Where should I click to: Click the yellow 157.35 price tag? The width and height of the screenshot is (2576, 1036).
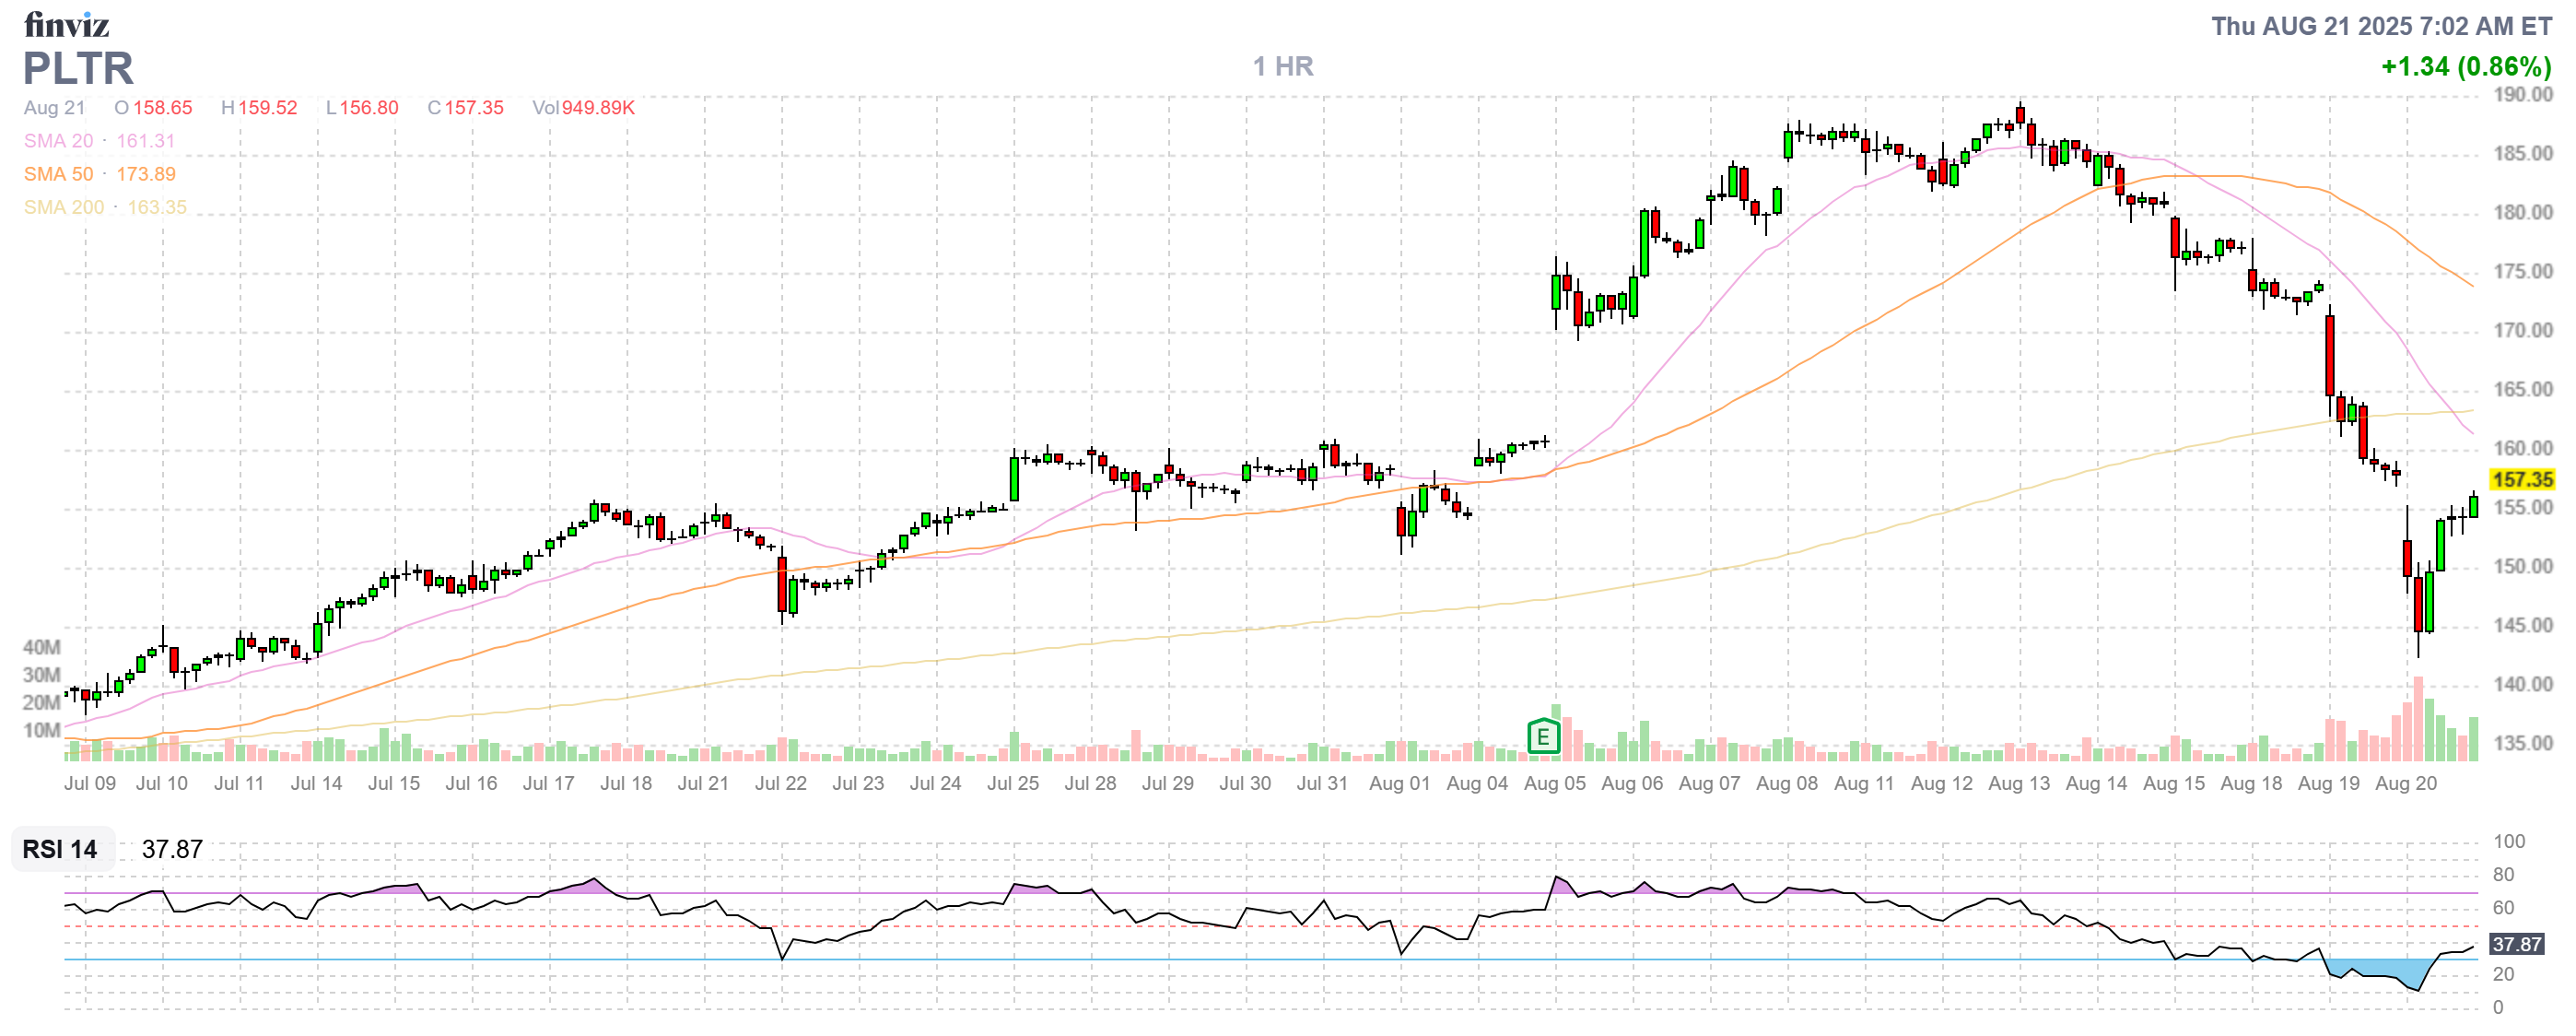2522,480
